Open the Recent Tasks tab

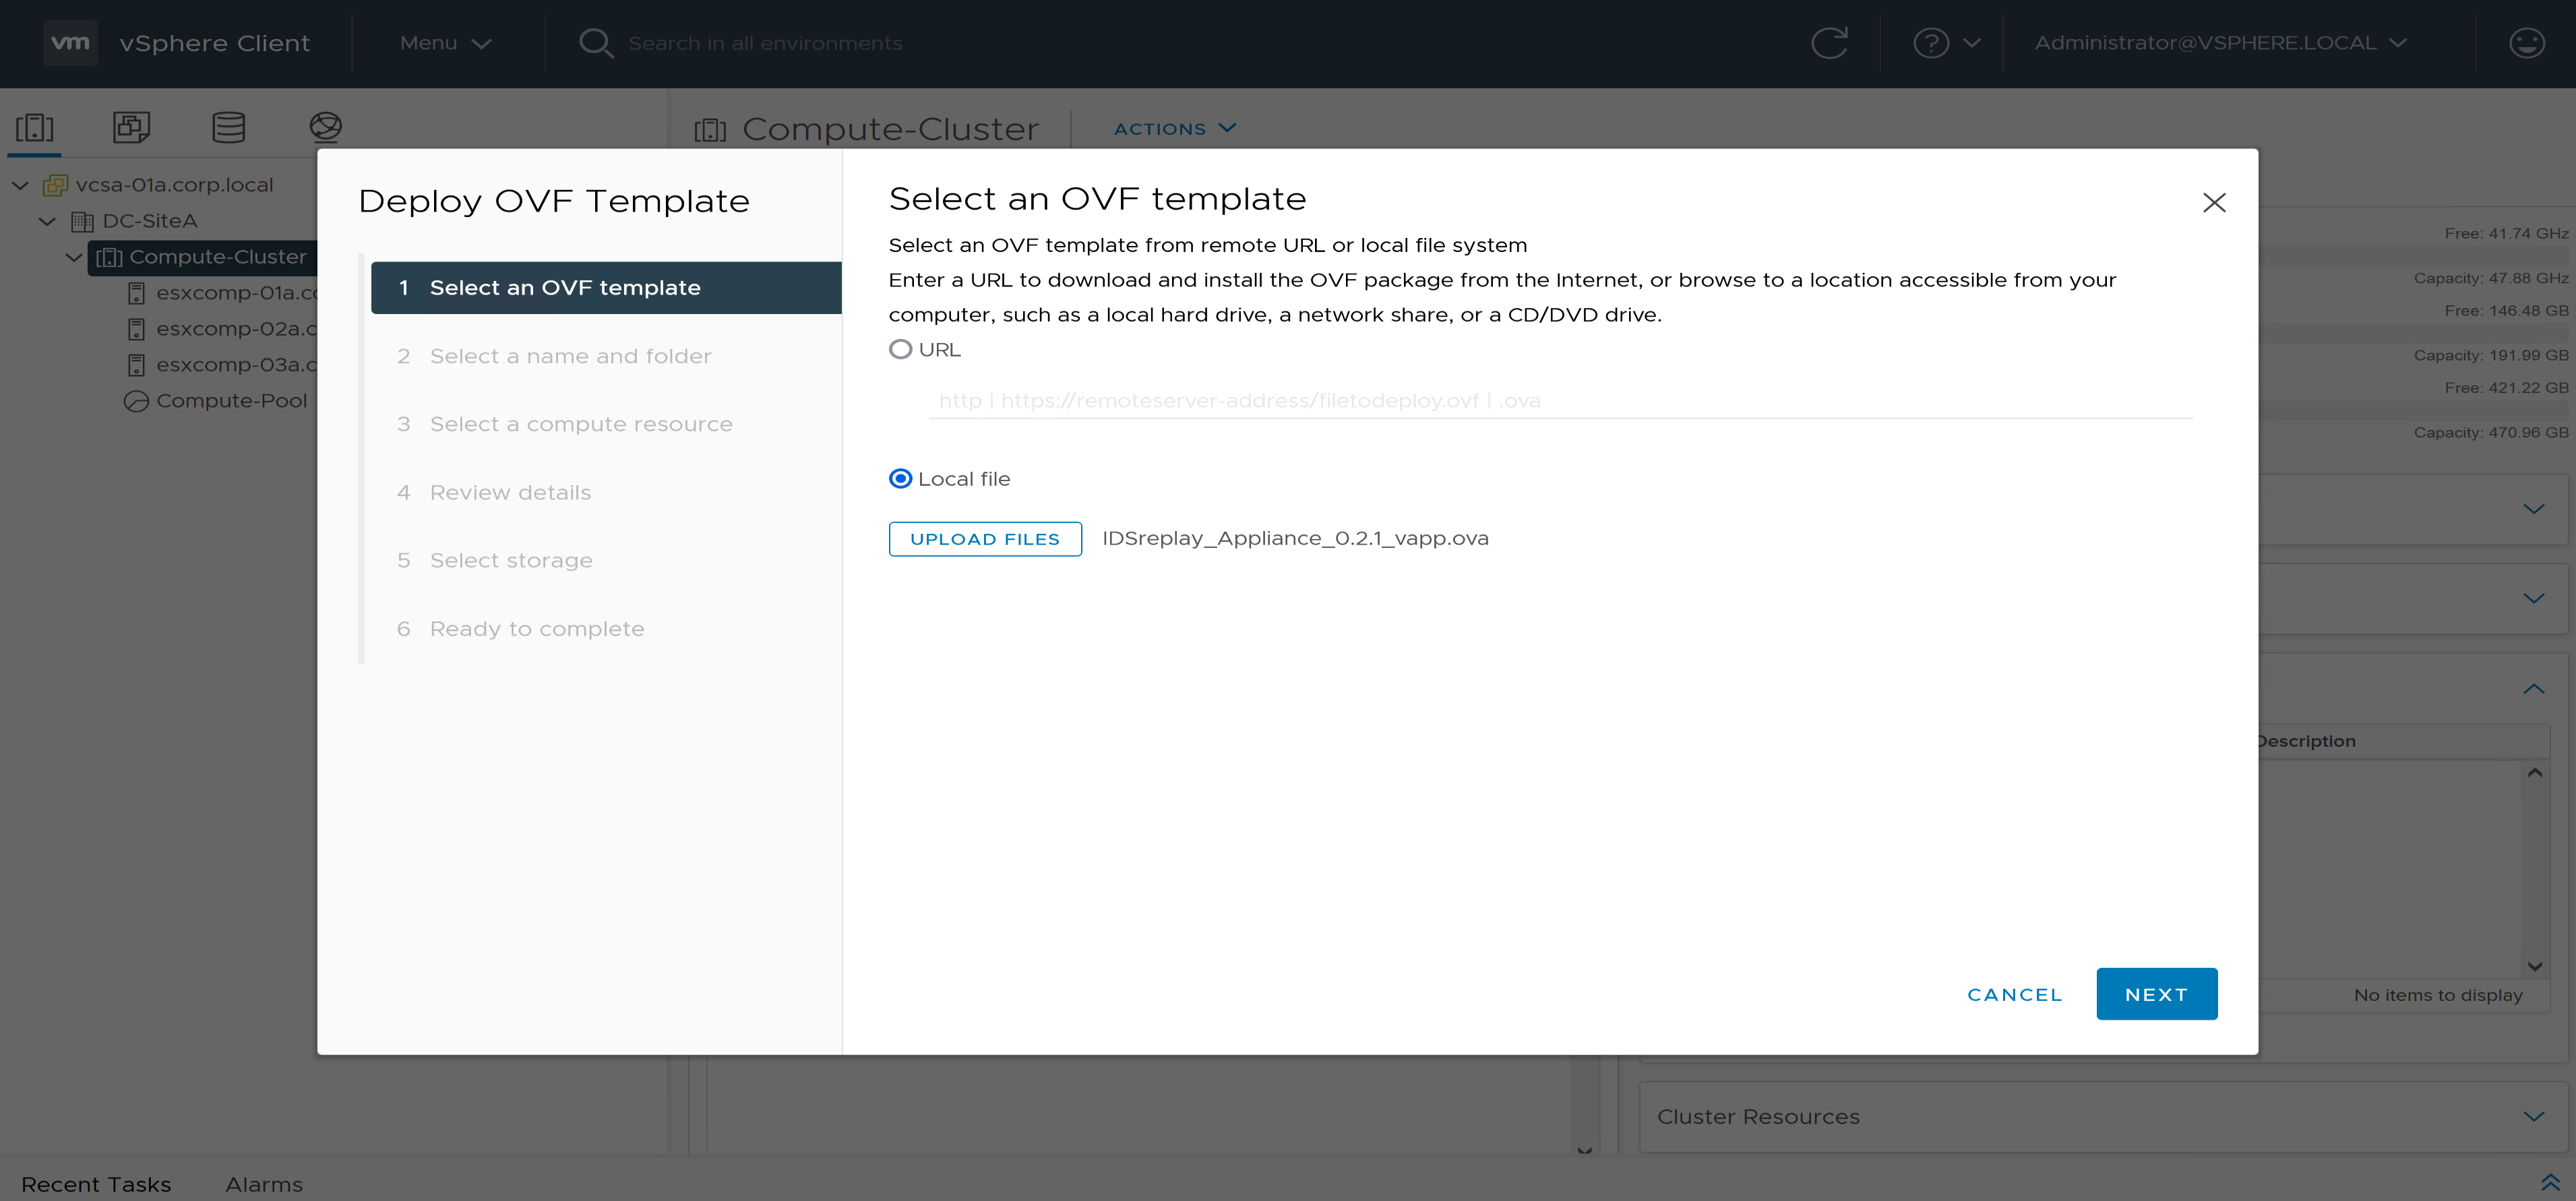click(96, 1184)
